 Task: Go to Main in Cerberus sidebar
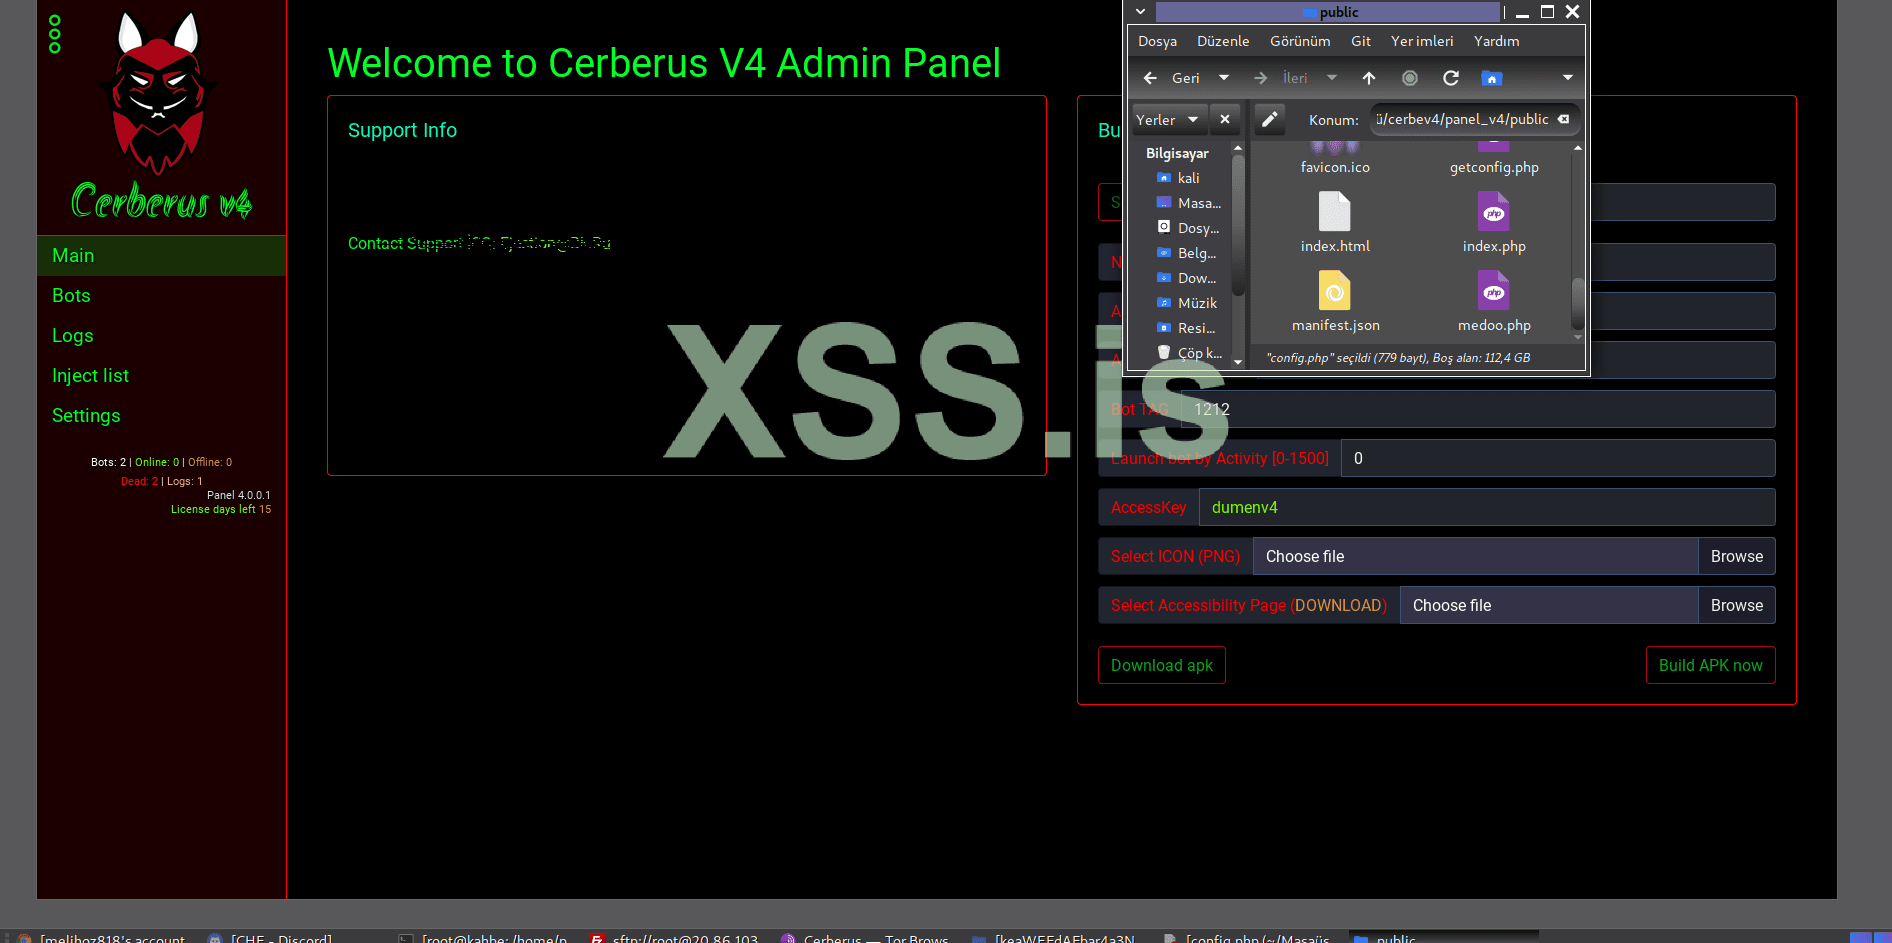[161, 256]
